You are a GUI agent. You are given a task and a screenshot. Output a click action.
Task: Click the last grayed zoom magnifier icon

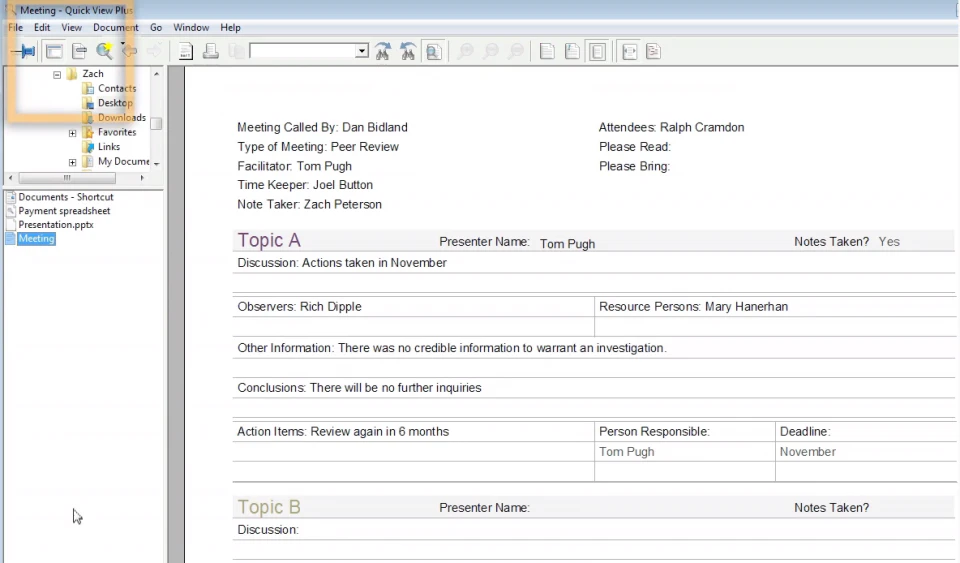(x=517, y=51)
